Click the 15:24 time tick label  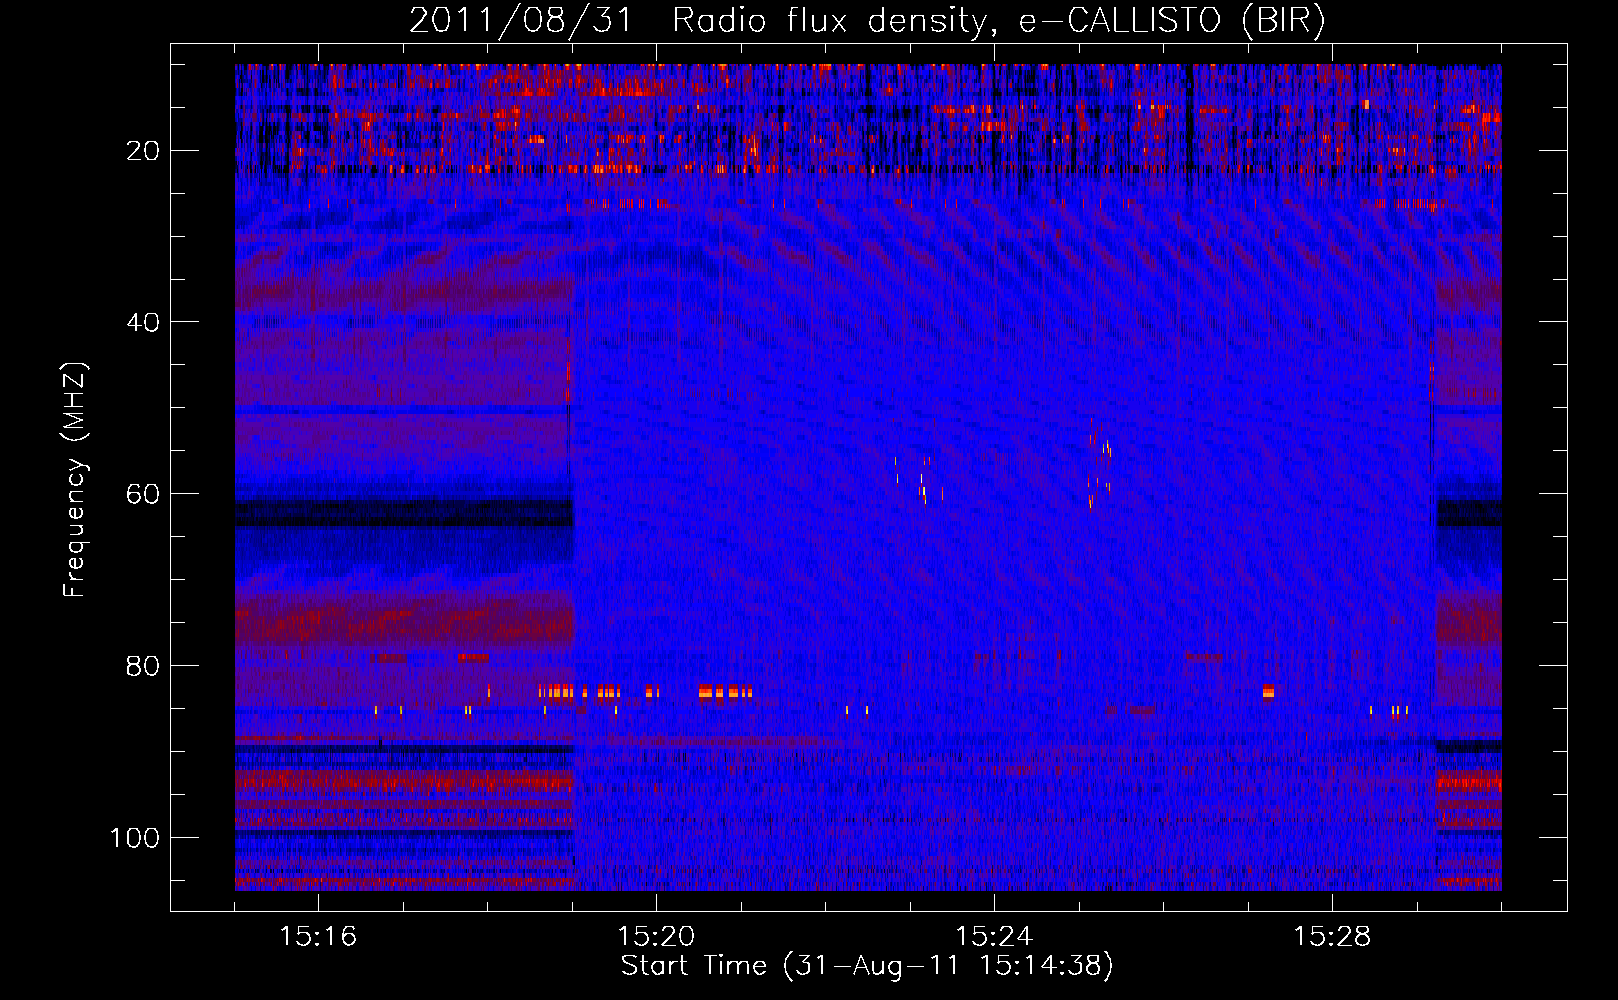pyautogui.click(x=994, y=937)
